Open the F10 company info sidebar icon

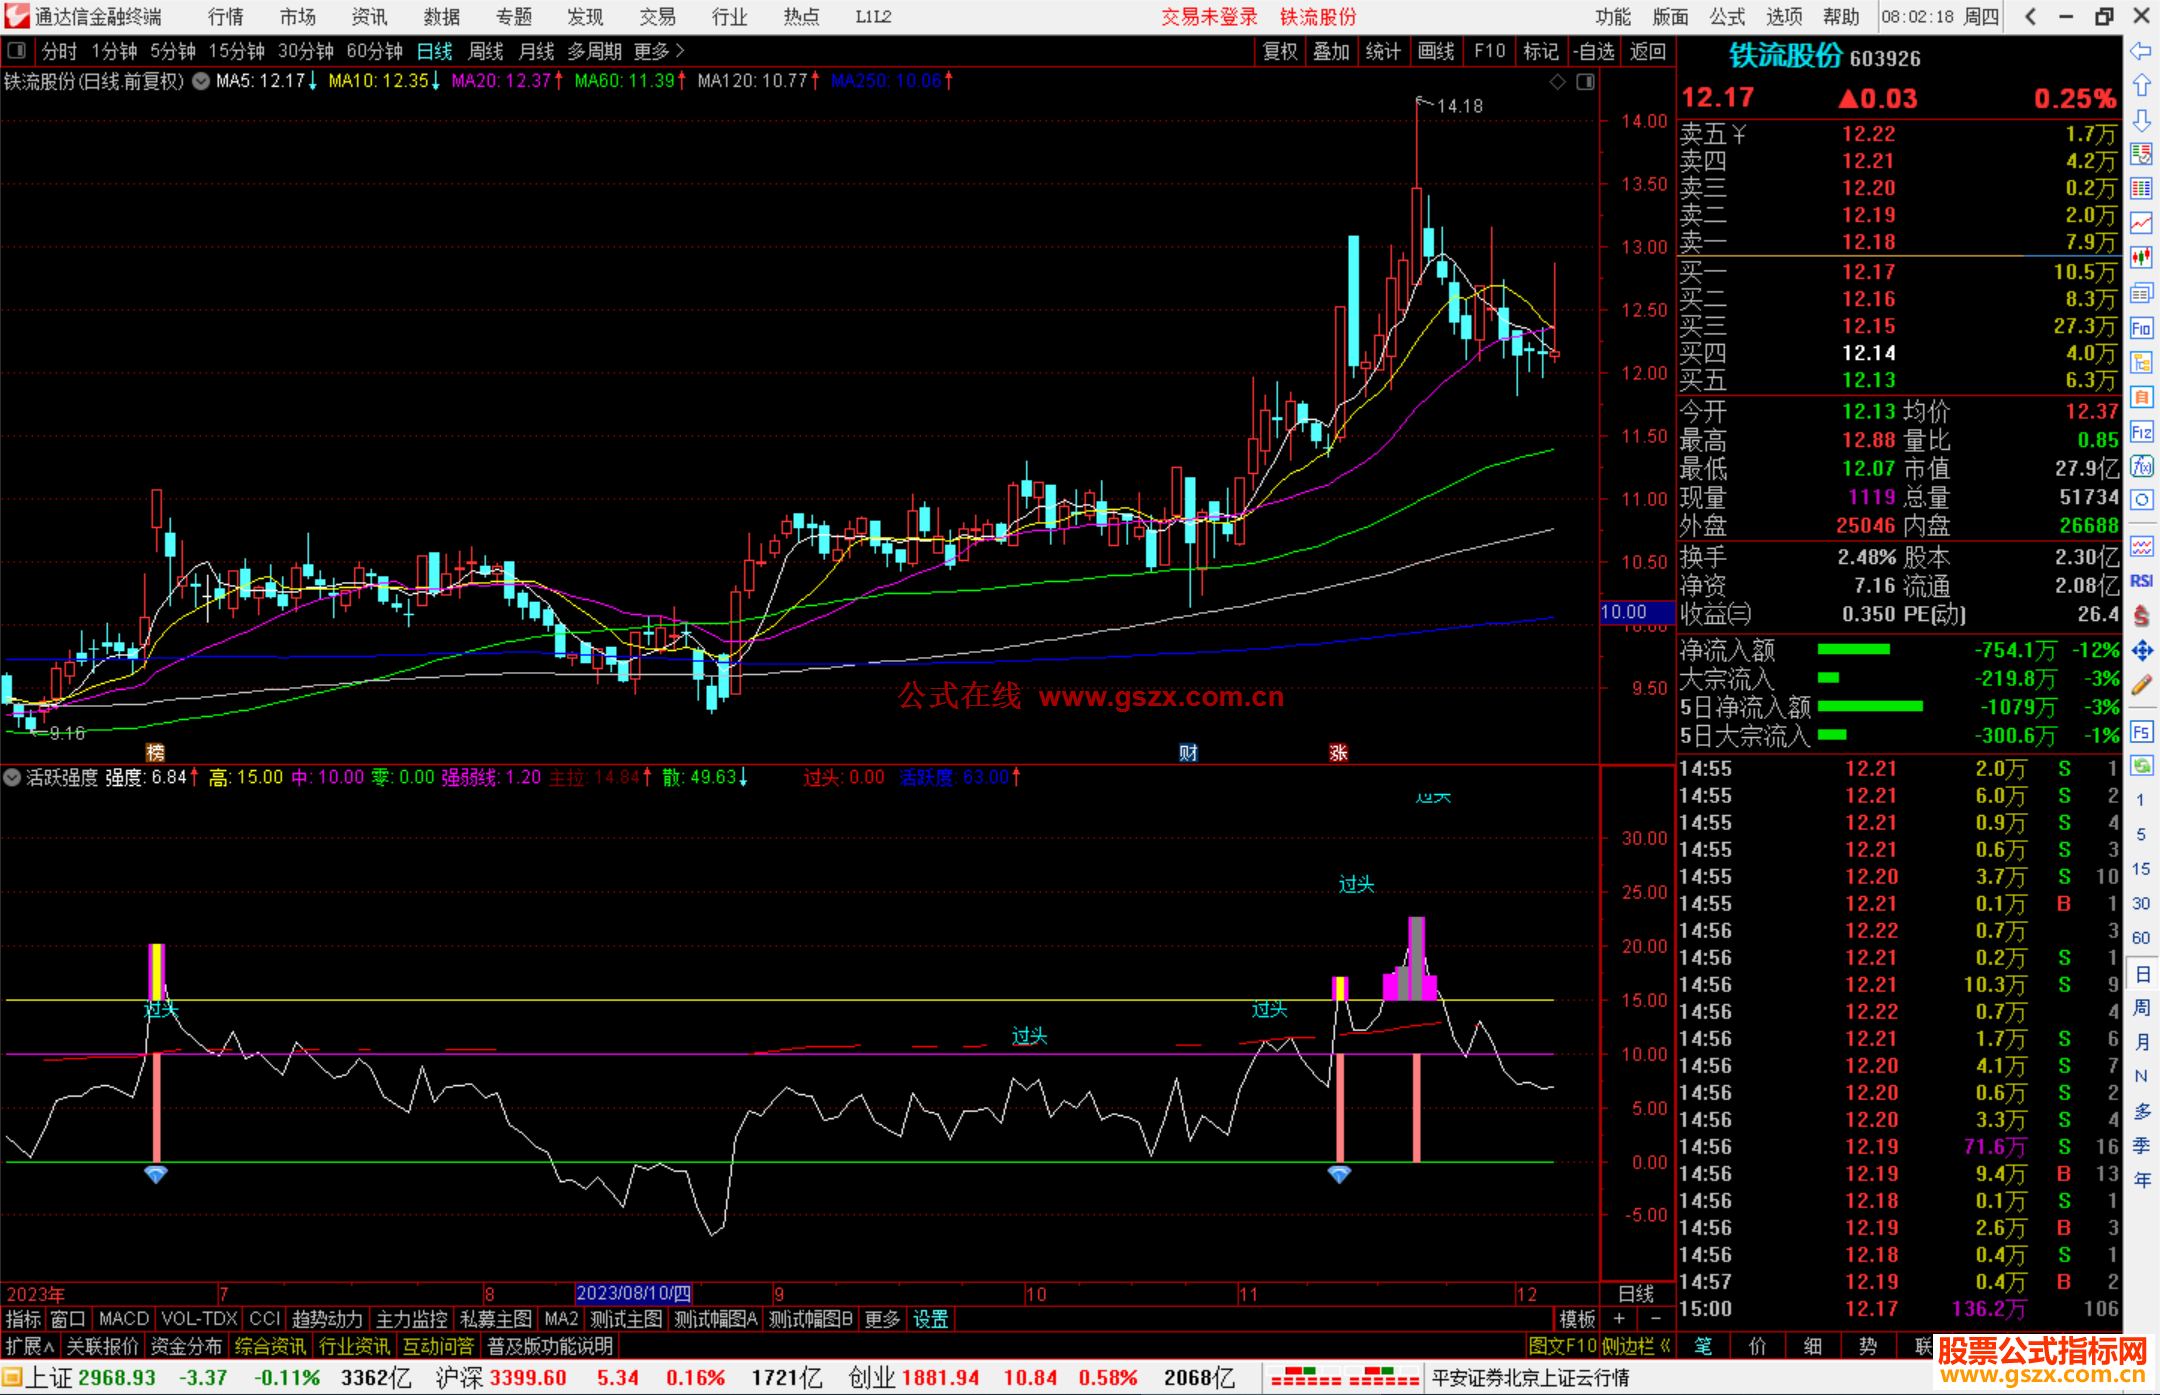(x=2141, y=329)
